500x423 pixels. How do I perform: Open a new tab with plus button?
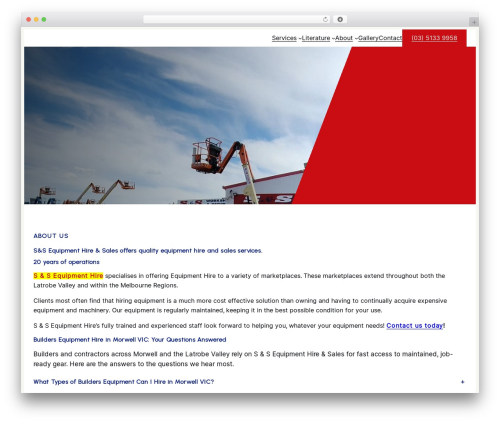point(474,22)
